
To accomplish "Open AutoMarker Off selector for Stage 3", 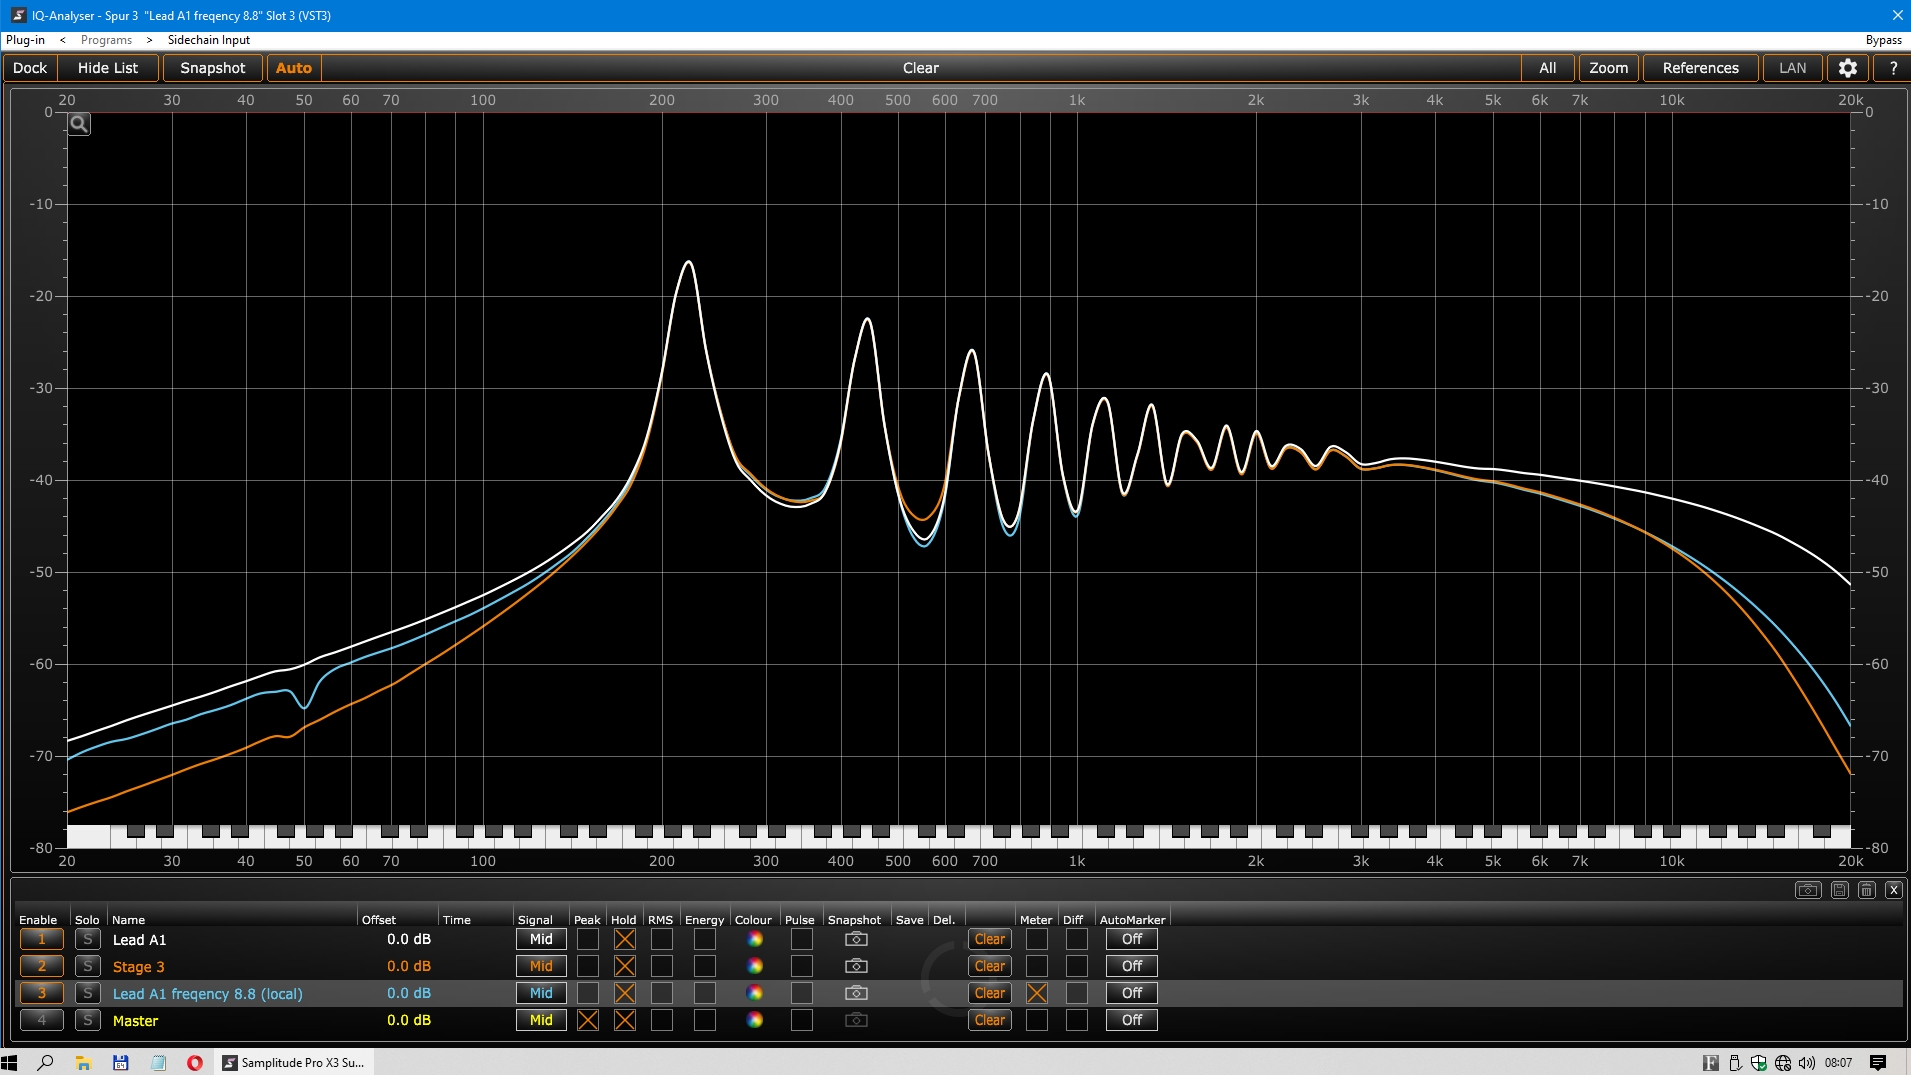I will click(x=1132, y=966).
